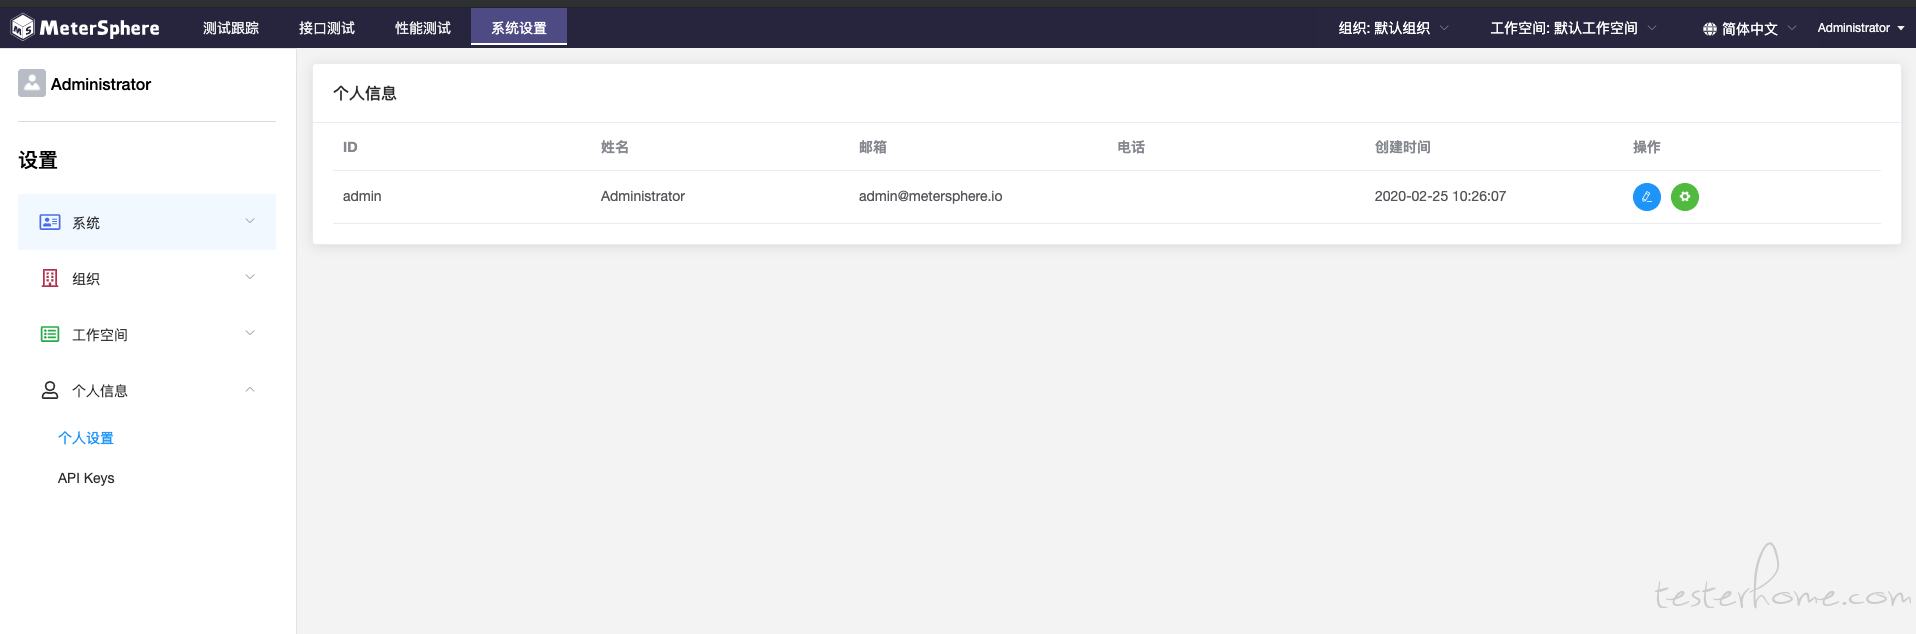Click the Administrator name cell in table
Viewport: 1916px width, 634px height.
point(643,196)
